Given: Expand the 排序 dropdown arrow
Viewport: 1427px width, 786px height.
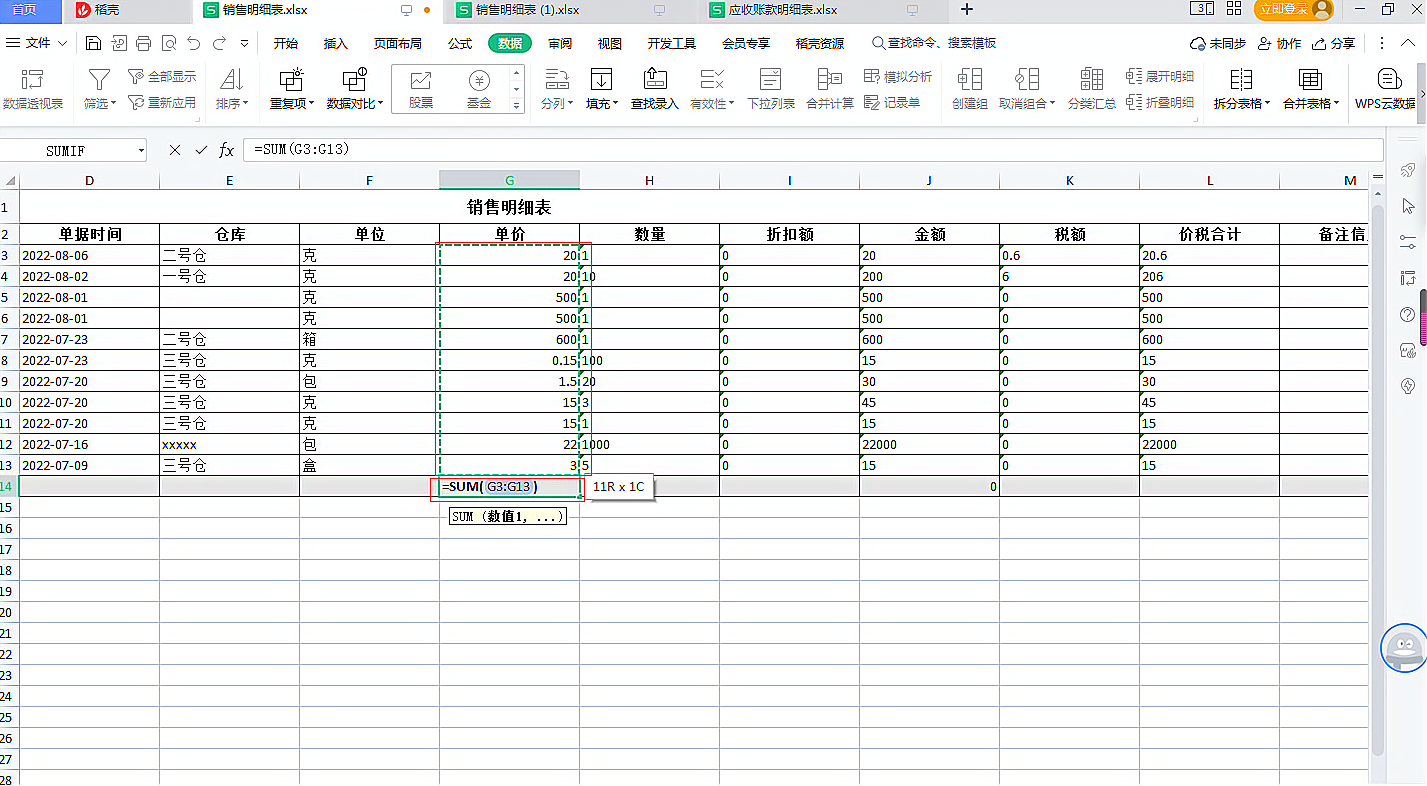Looking at the screenshot, I should coord(246,103).
